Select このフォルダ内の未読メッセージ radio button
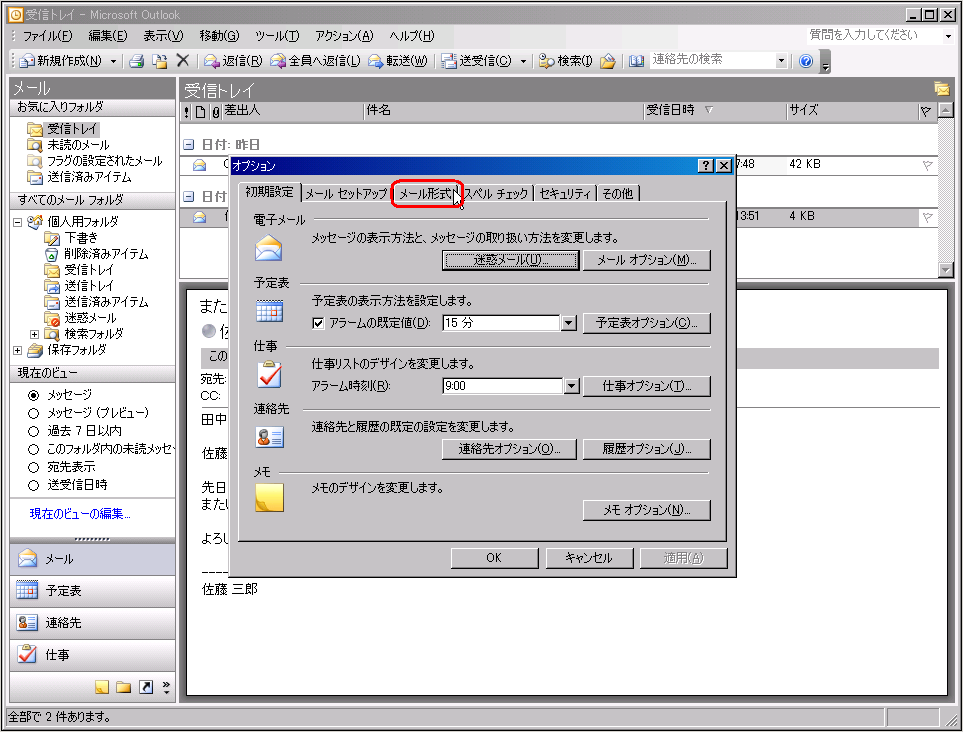 [x=34, y=450]
